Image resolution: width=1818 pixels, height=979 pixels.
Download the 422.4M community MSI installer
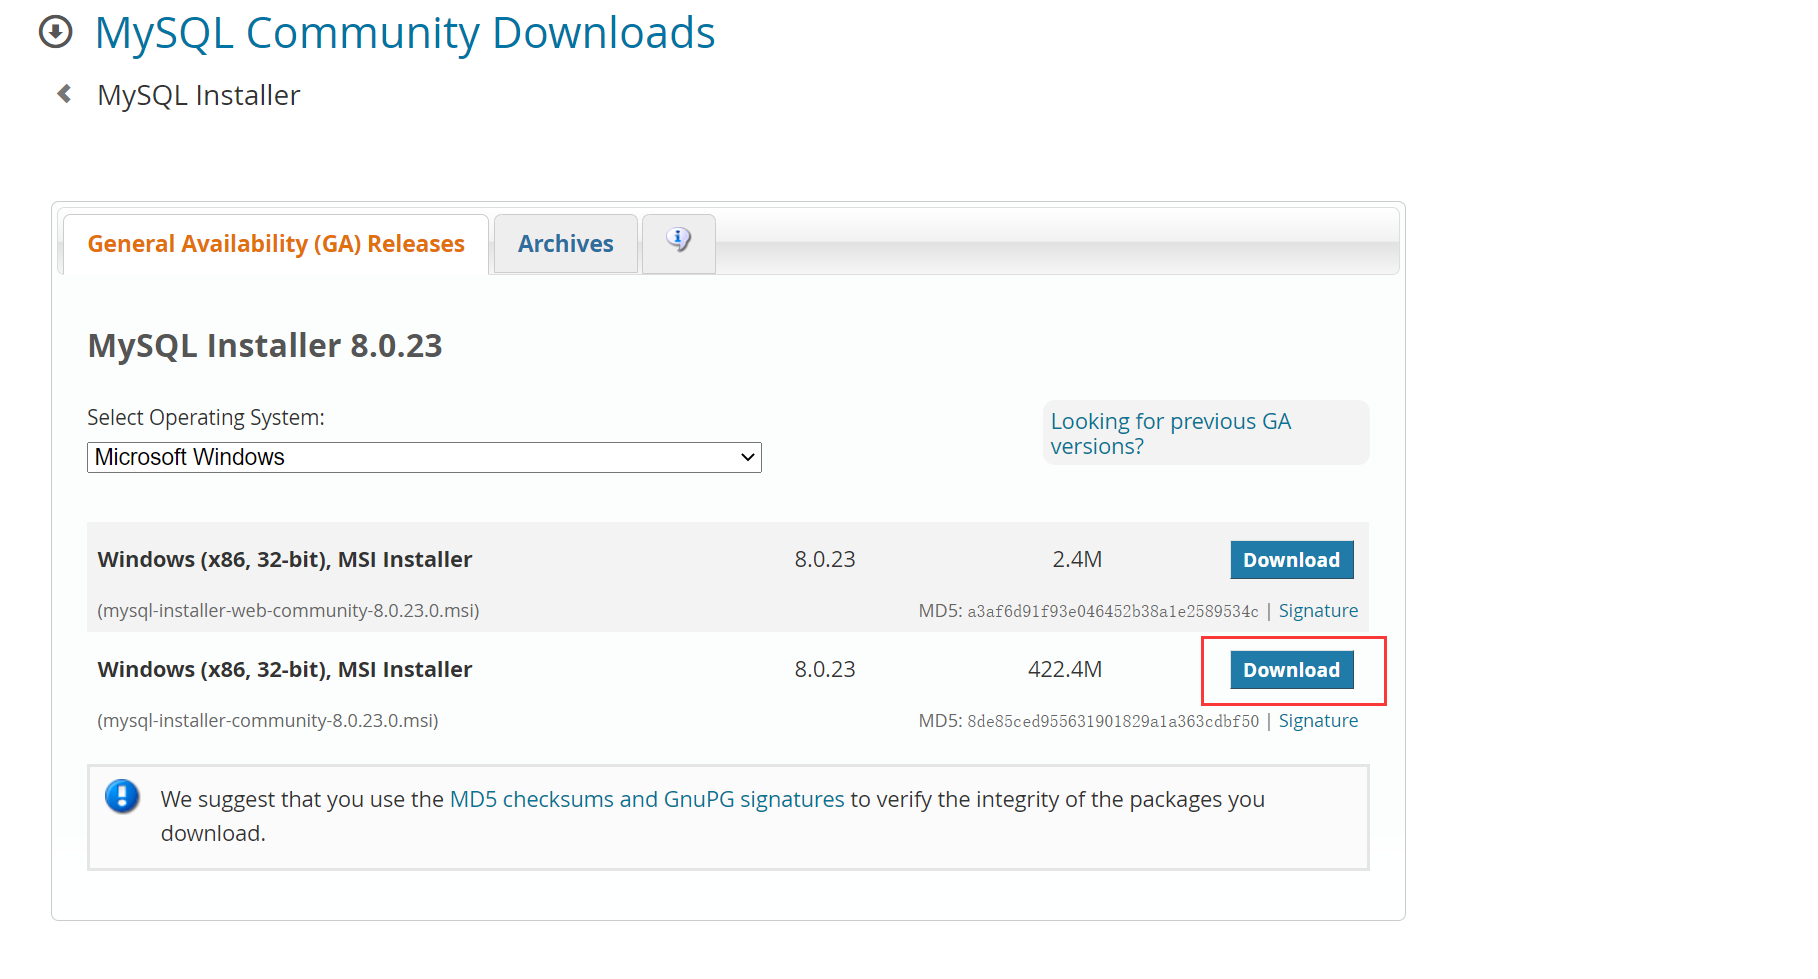coord(1292,670)
